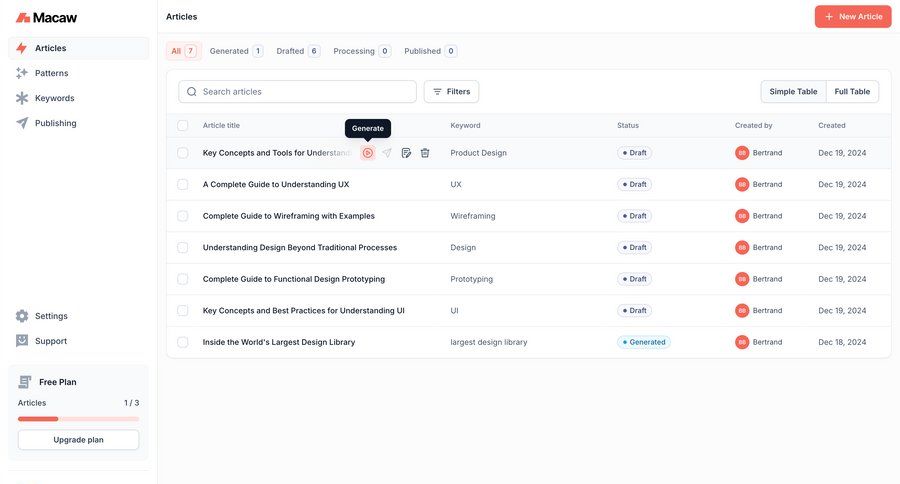This screenshot has height=484, width=900.
Task: Check the Understanding Design Beyond Traditional Processes checkbox
Action: pos(183,247)
